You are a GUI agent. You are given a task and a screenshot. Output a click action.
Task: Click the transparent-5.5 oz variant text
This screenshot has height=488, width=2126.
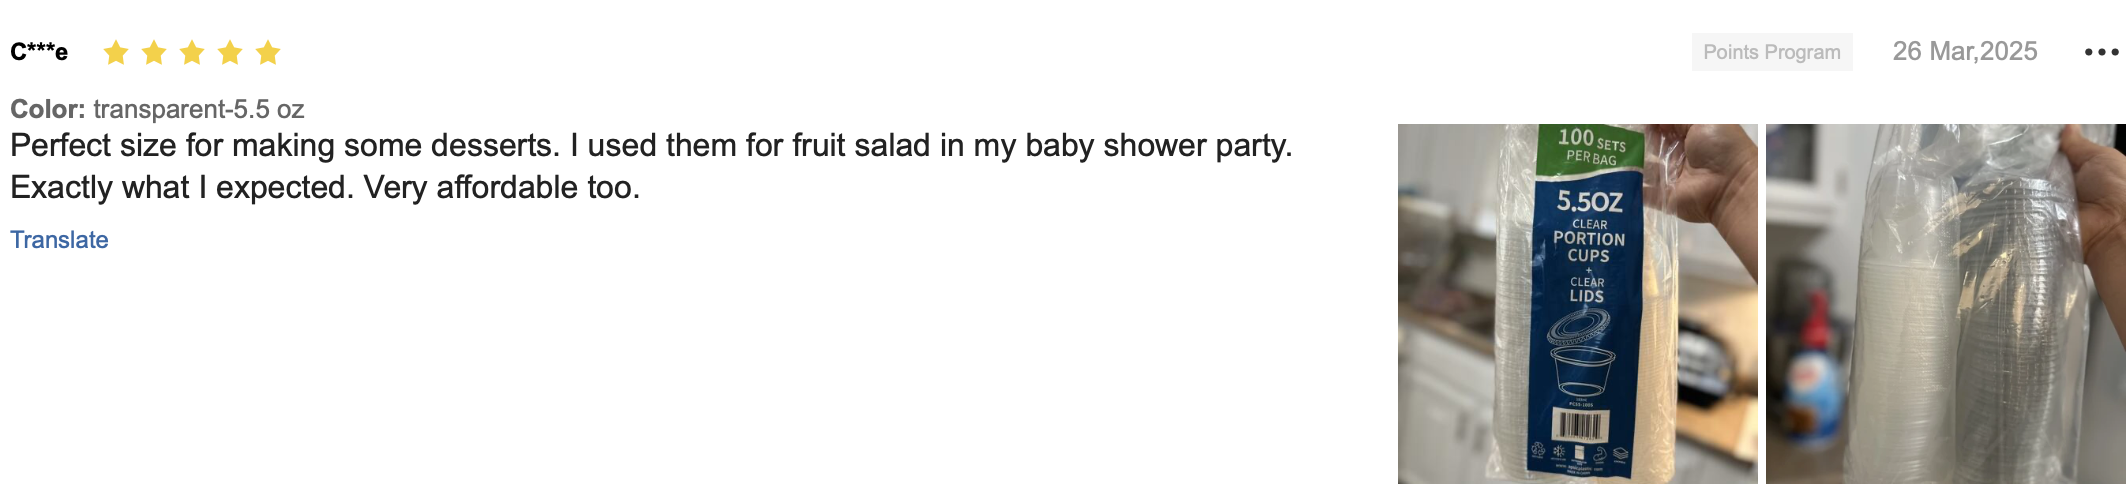[198, 109]
